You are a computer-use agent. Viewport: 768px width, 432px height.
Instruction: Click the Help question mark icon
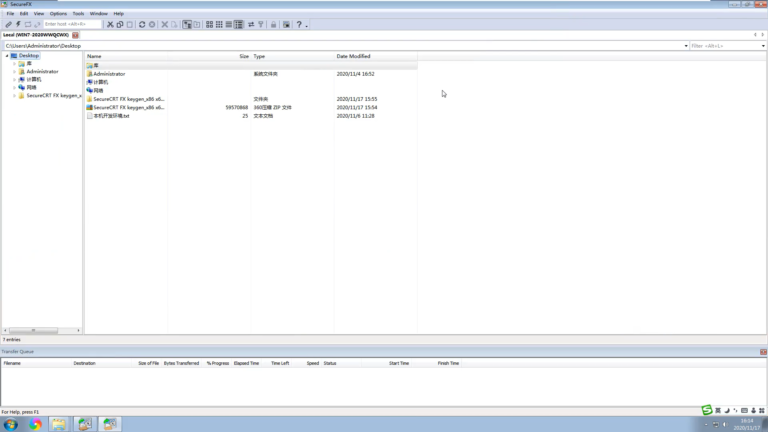tap(299, 24)
